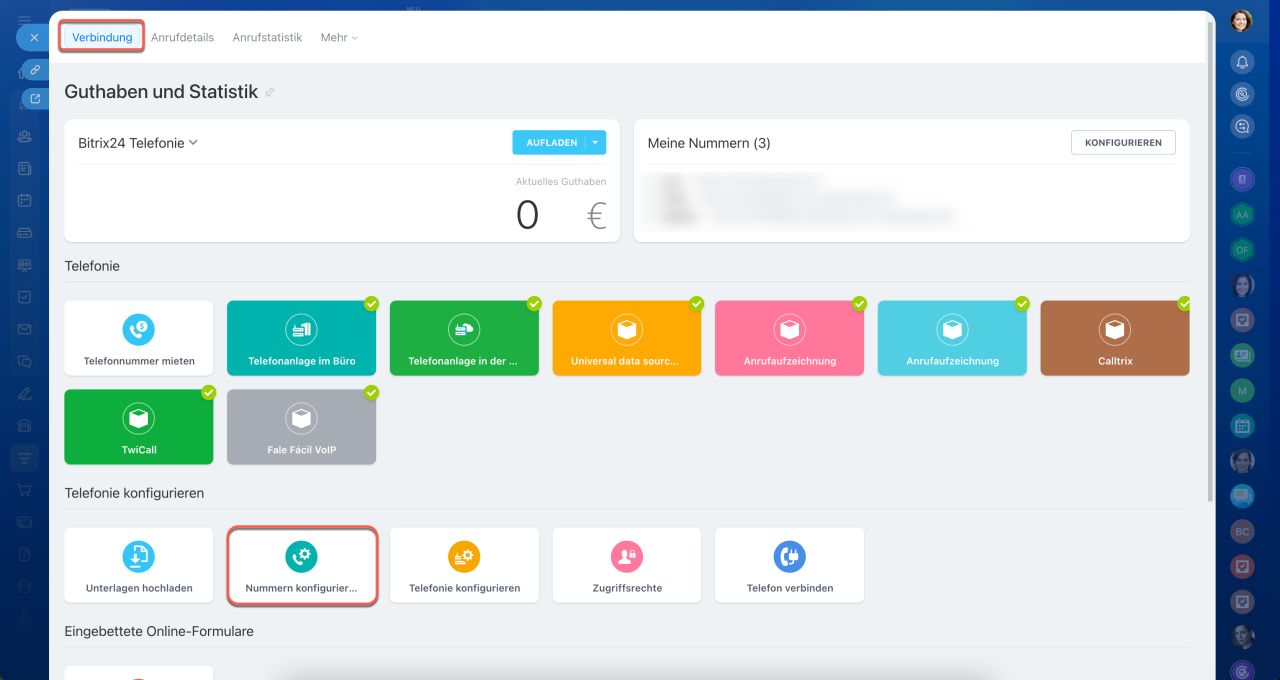Select the green TwiCall tile
The height and width of the screenshot is (680, 1280).
point(139,427)
